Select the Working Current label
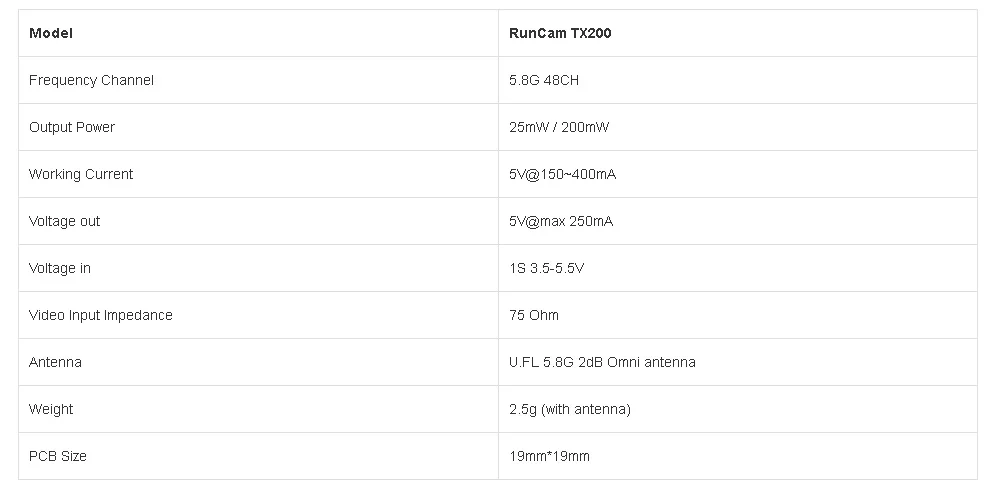 (x=81, y=174)
